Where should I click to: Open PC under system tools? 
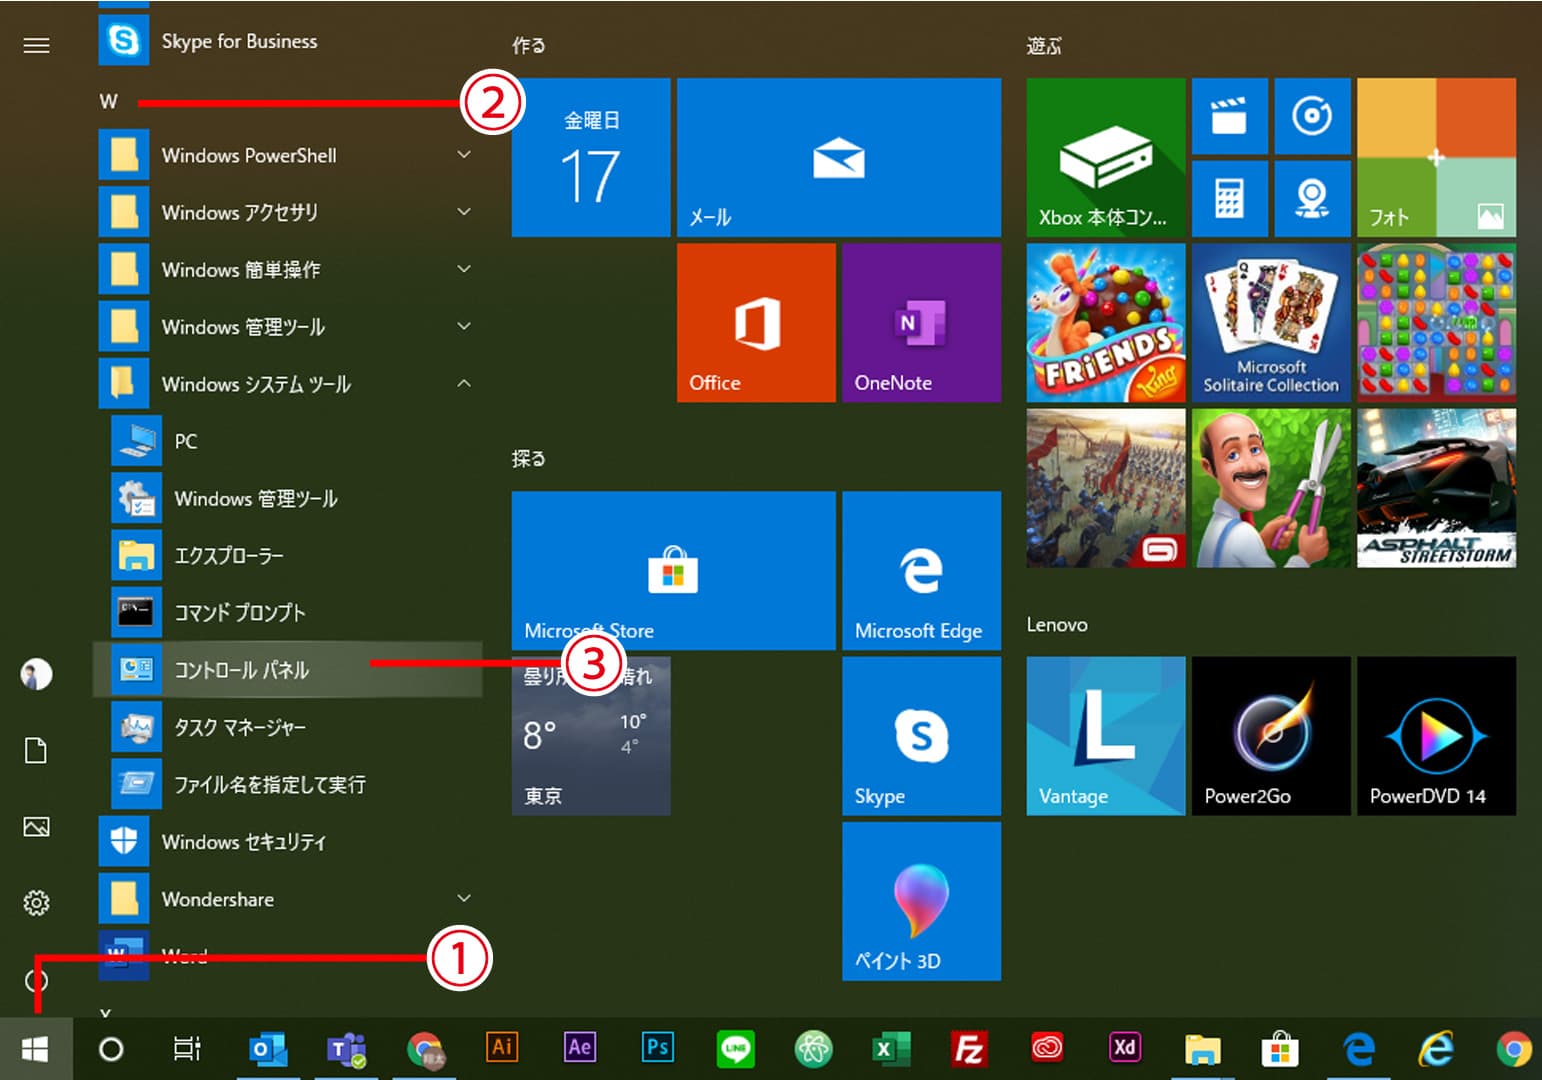[x=288, y=441]
